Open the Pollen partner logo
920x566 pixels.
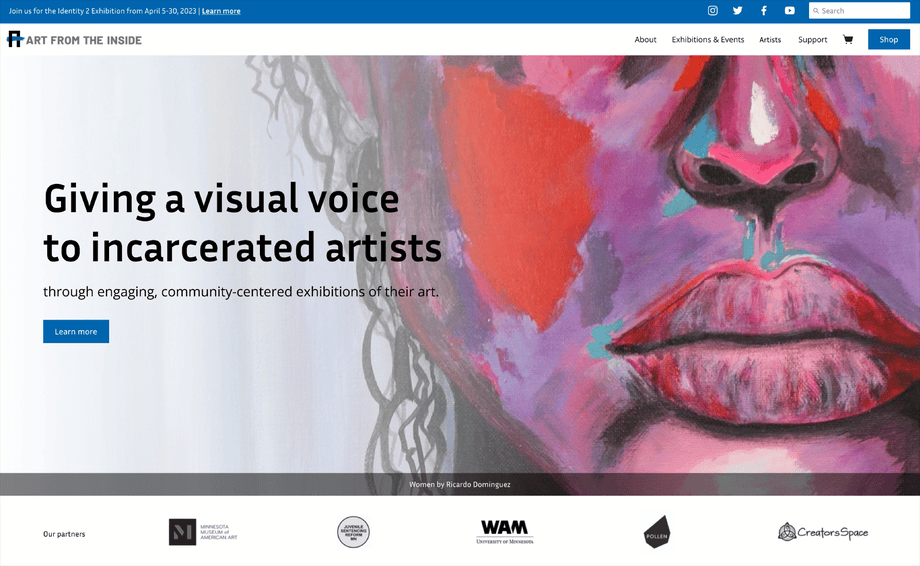(x=657, y=532)
